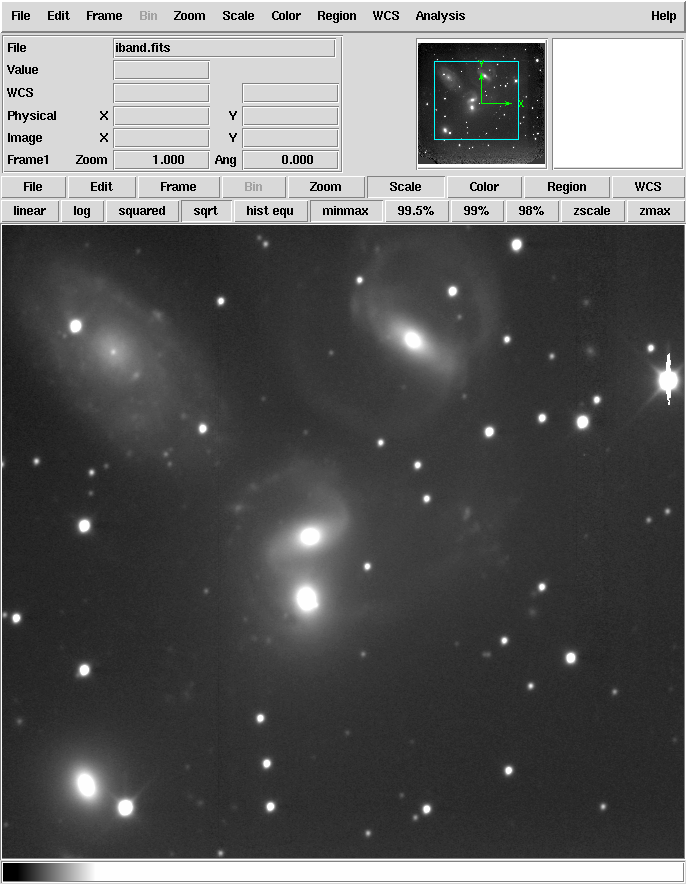Open the WCS menu in the menu bar

tap(386, 16)
